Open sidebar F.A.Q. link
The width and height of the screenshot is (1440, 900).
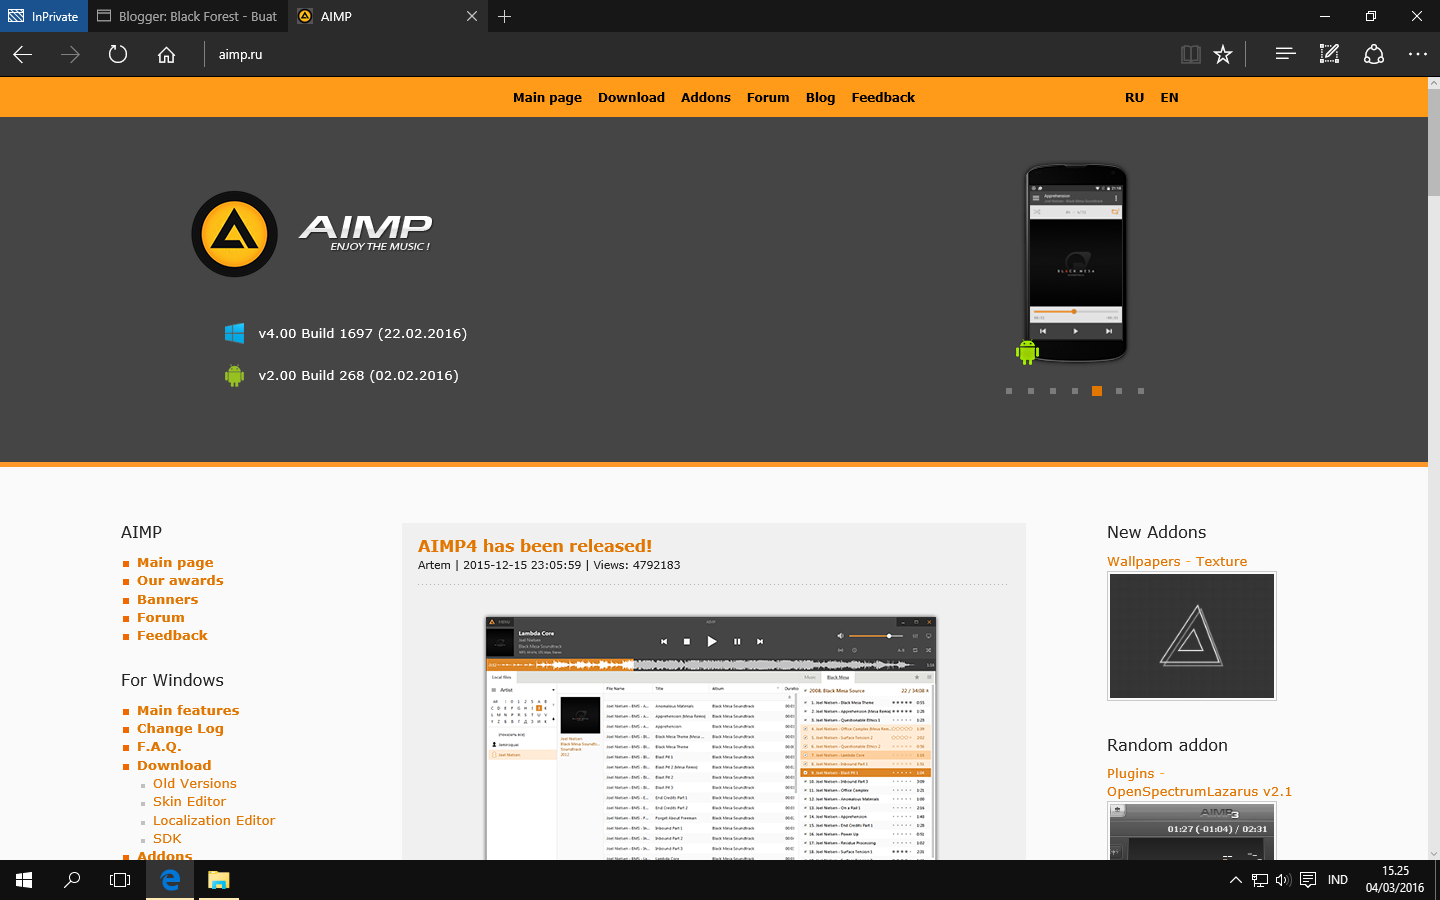tap(159, 746)
